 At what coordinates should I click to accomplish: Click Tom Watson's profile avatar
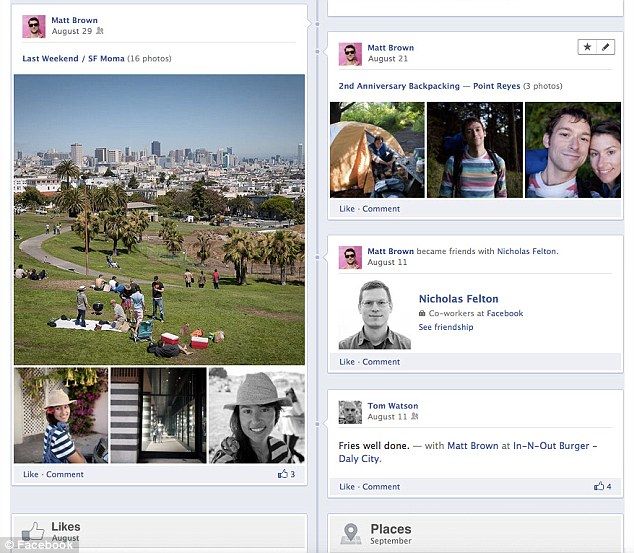350,411
